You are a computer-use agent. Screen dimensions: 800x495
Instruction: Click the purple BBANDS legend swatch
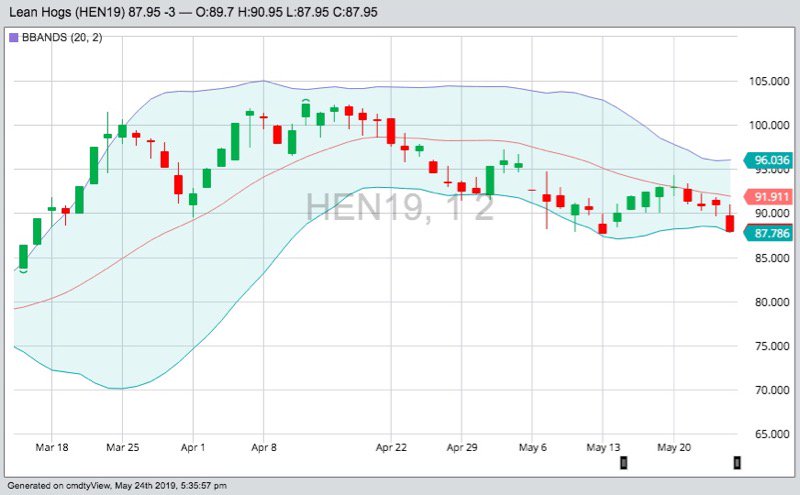point(14,37)
